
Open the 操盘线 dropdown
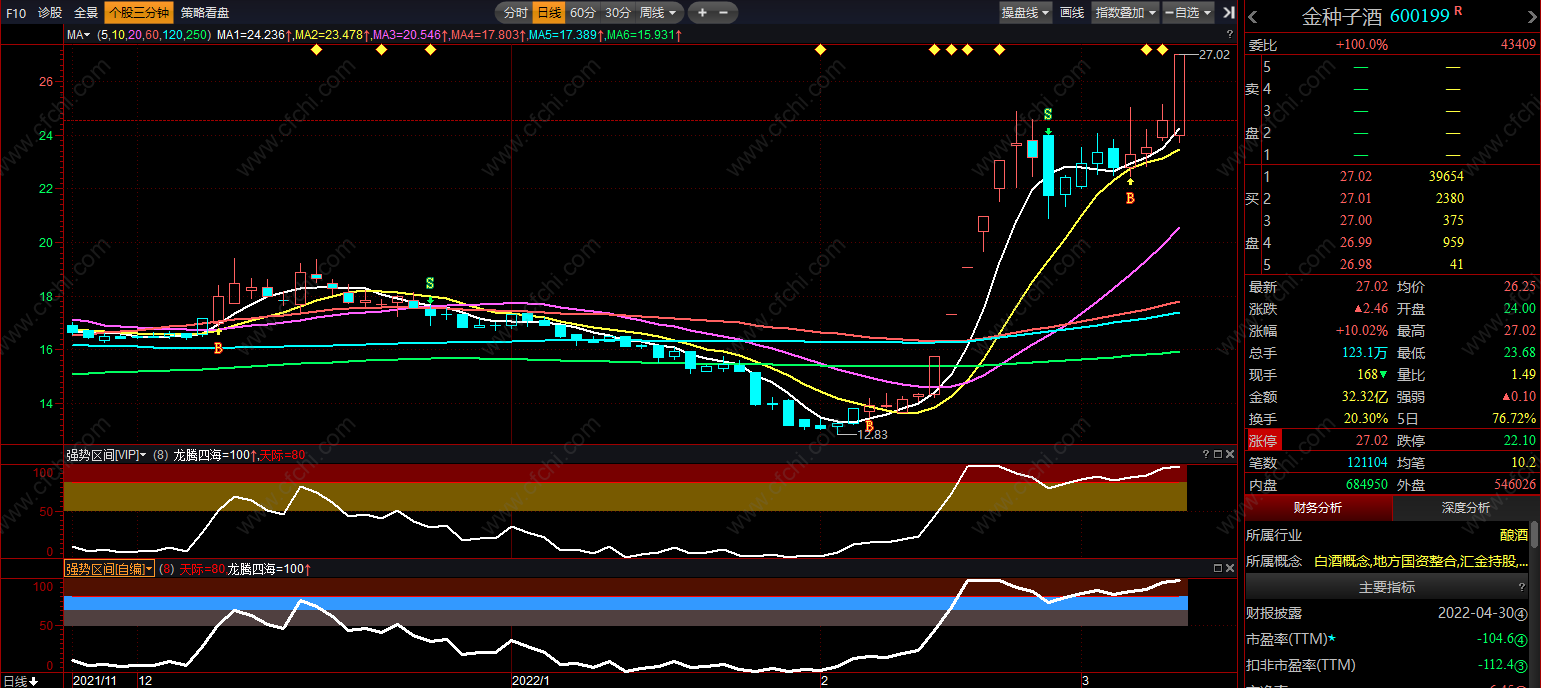1026,13
